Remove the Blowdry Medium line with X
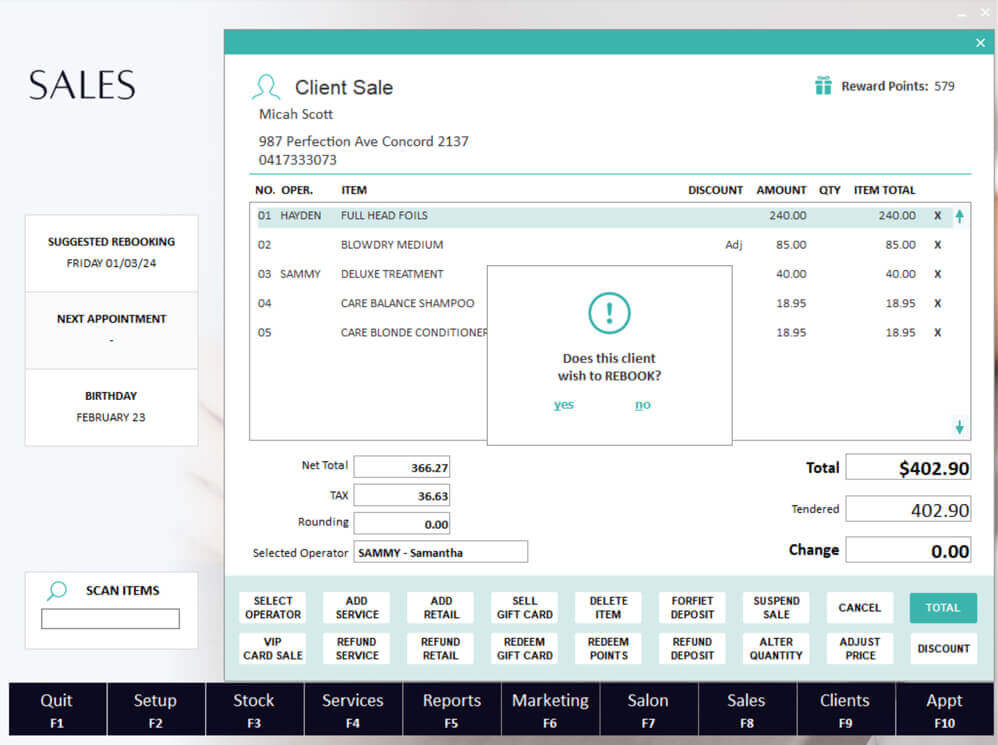 [x=937, y=244]
